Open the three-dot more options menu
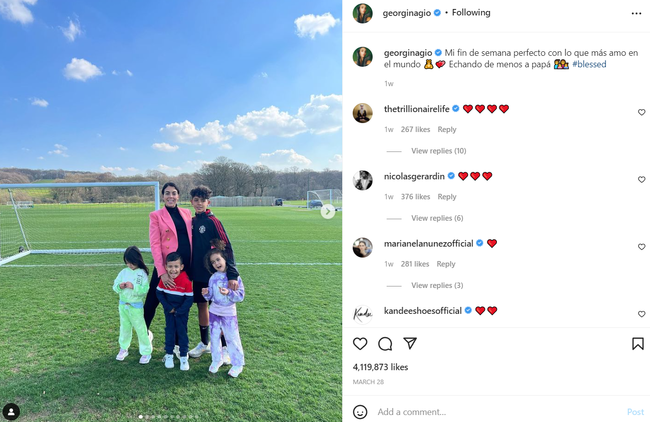 (636, 13)
